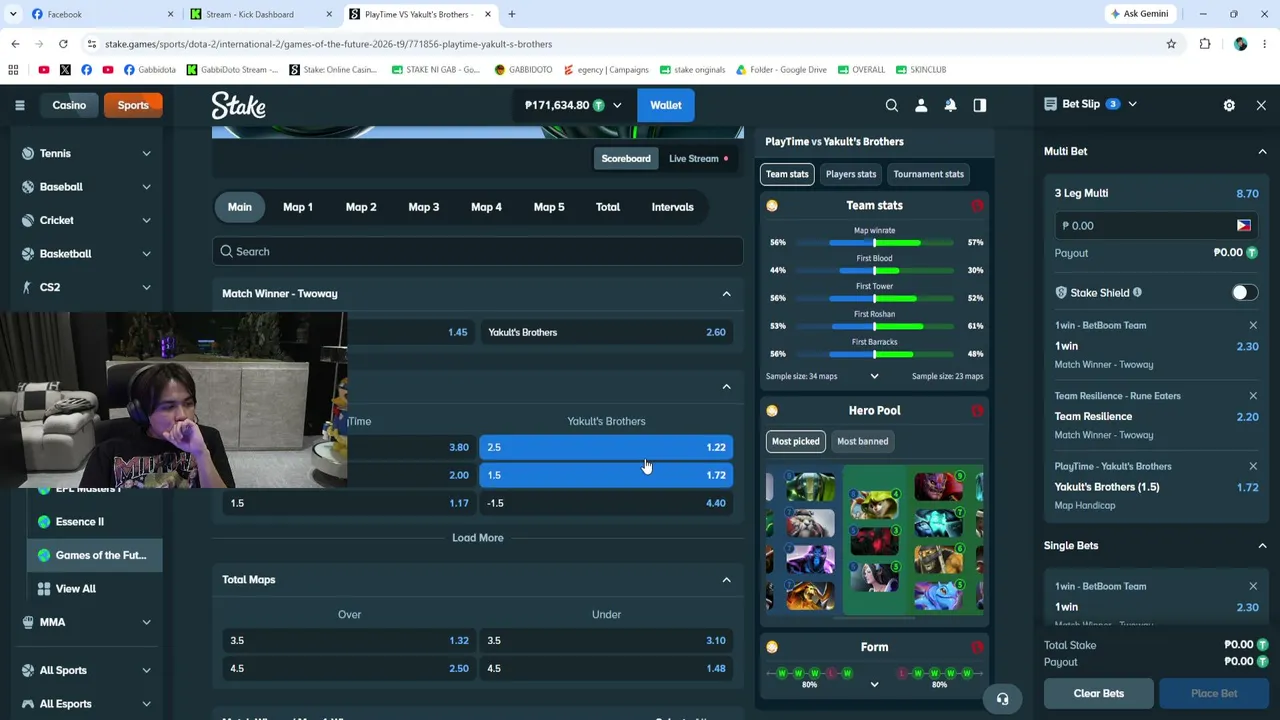Screen dimensions: 1280x720
Task: Remove the 1win single bet
Action: coord(1253,586)
